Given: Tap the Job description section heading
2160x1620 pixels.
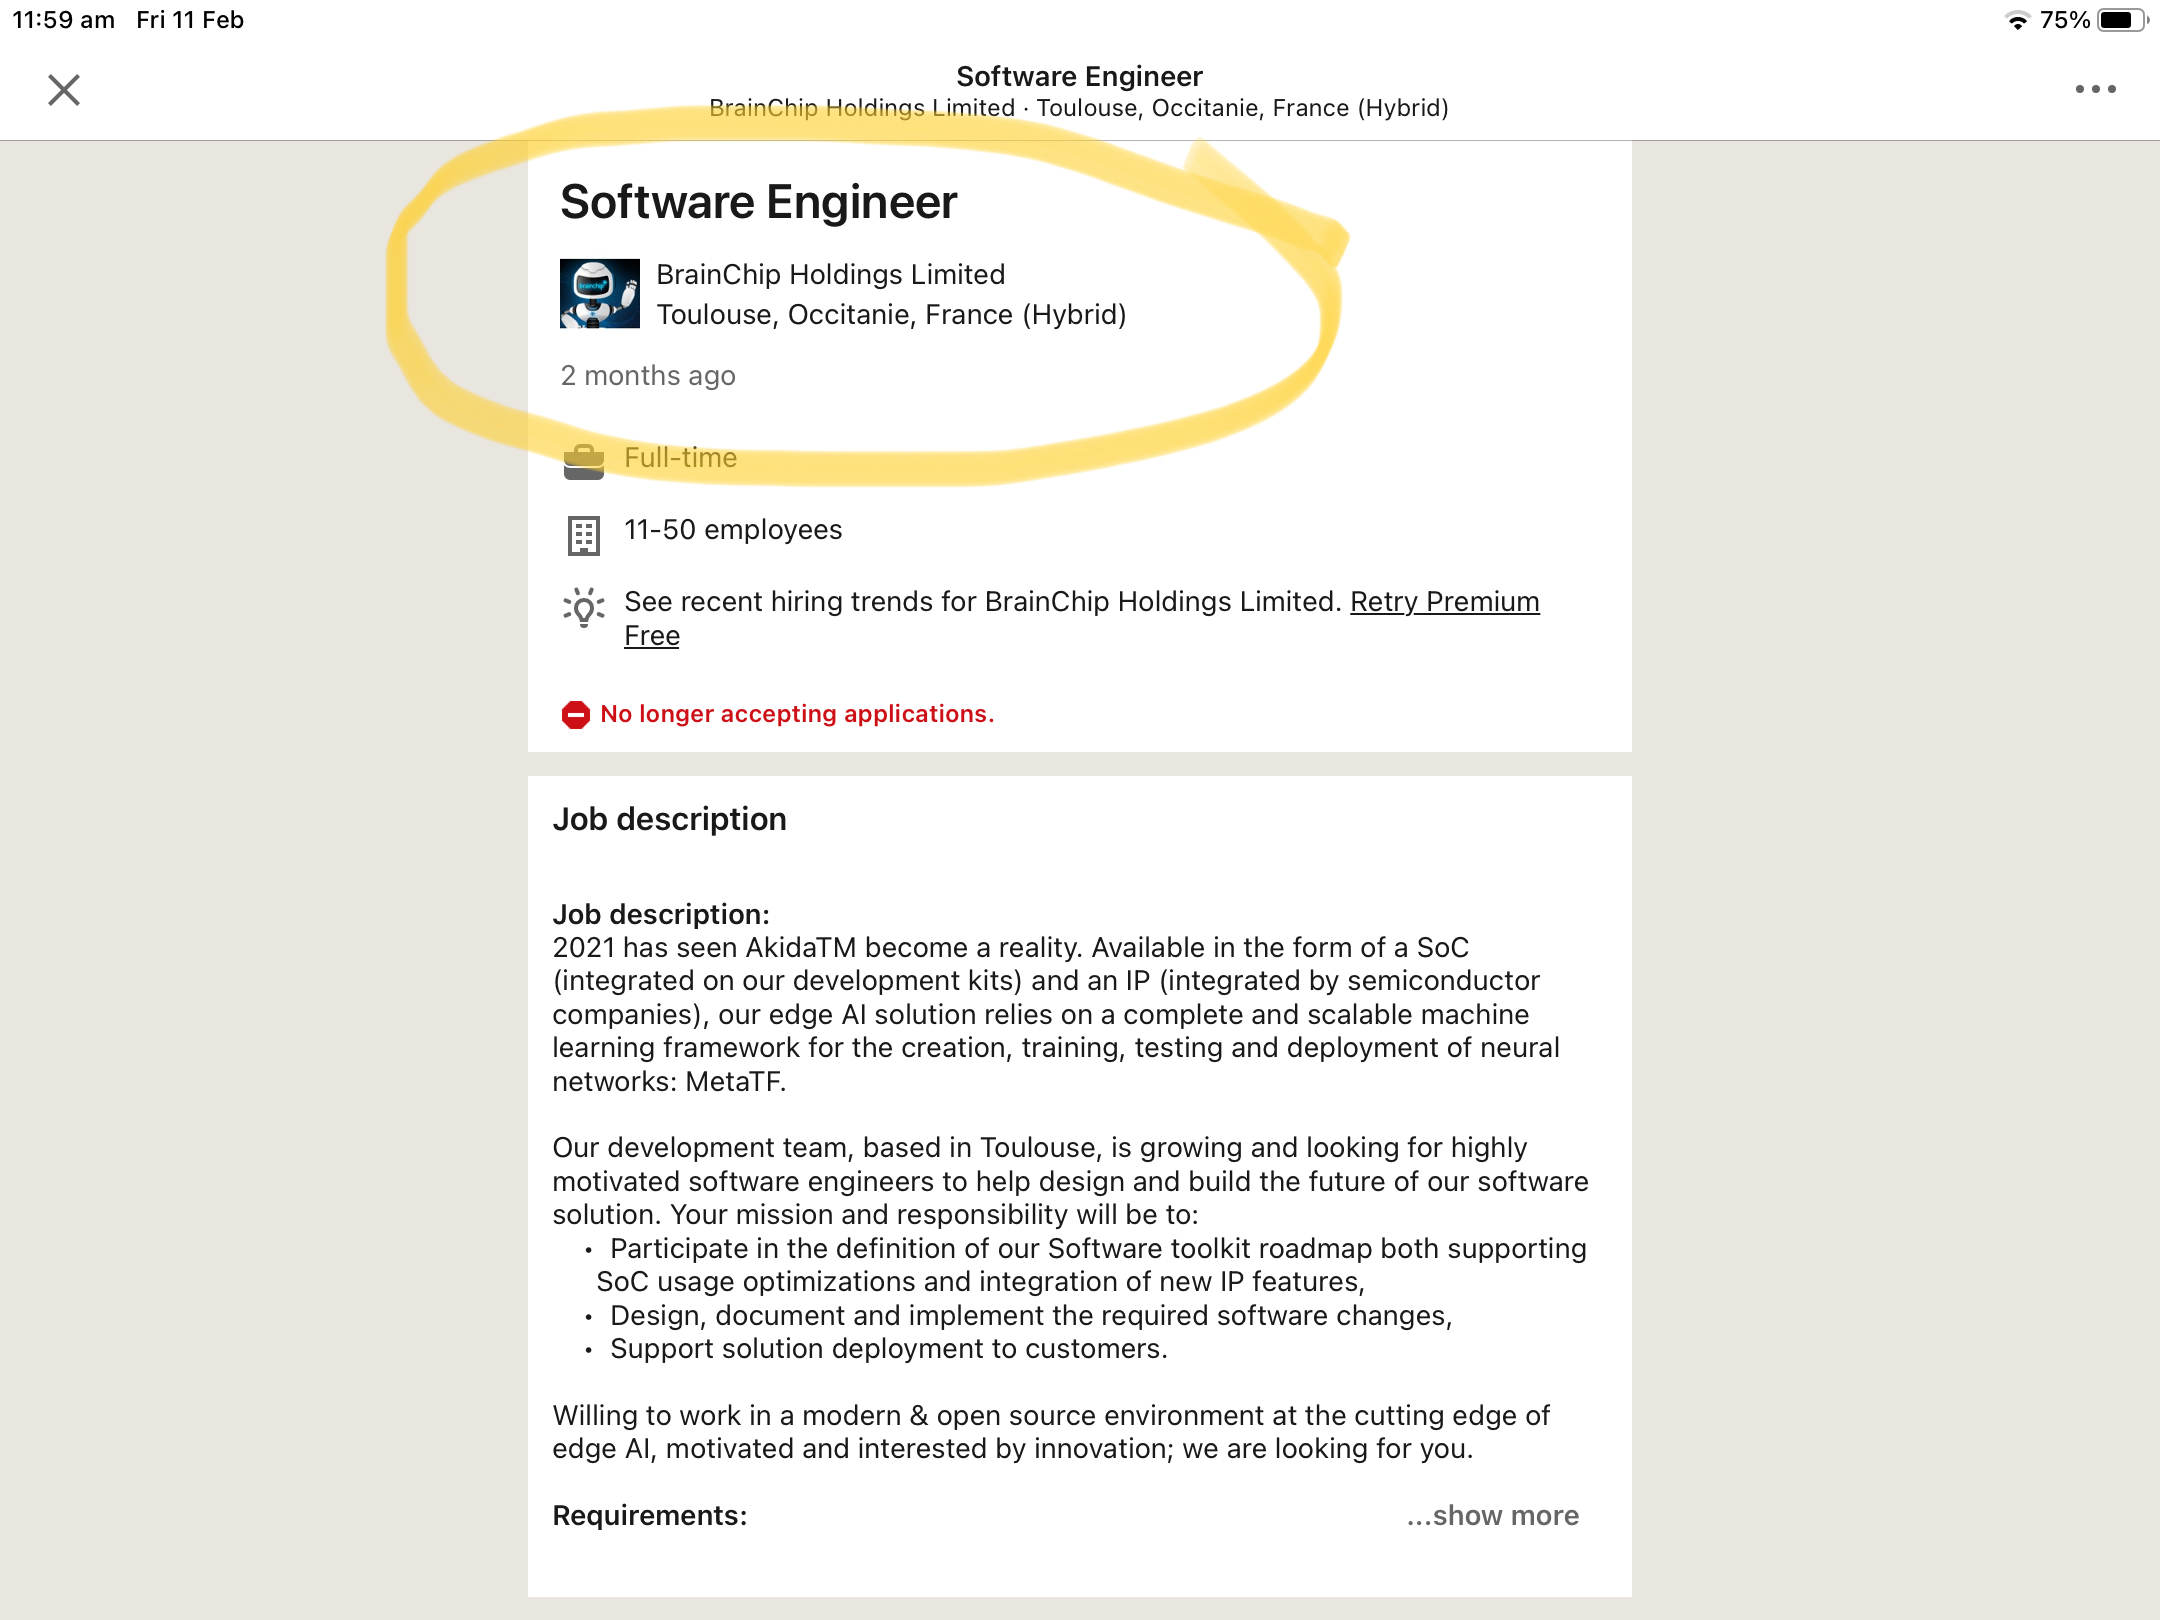Looking at the screenshot, I should 670,819.
